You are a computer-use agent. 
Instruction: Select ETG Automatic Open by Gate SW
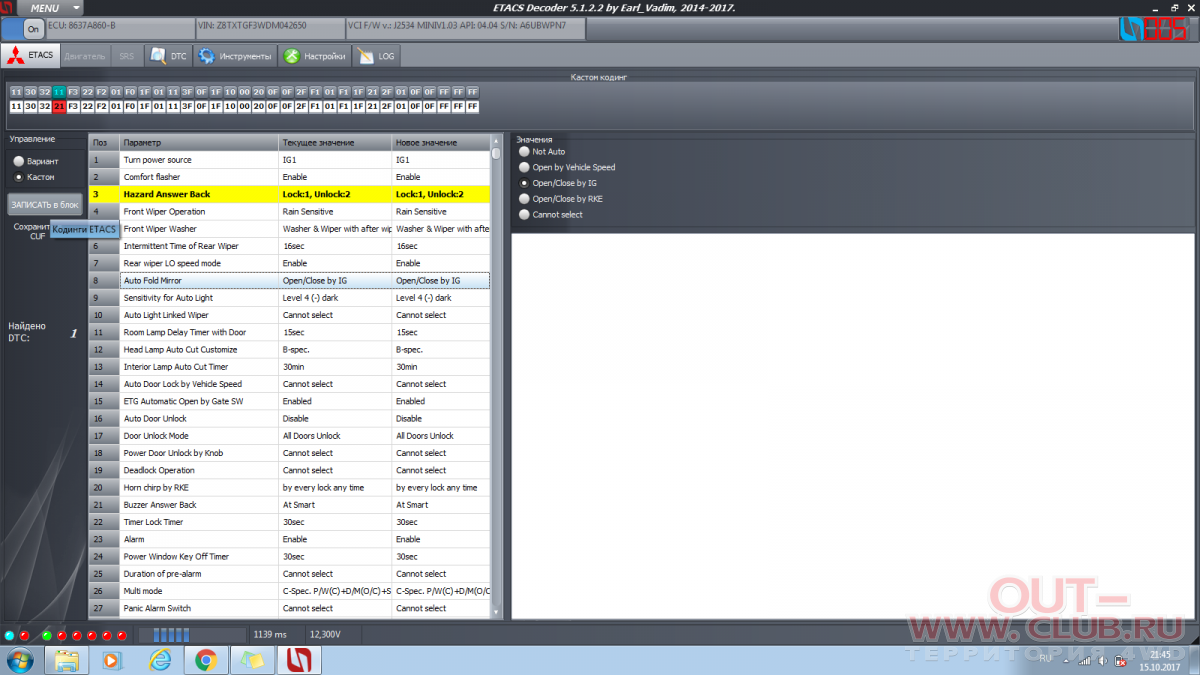pyautogui.click(x=290, y=401)
